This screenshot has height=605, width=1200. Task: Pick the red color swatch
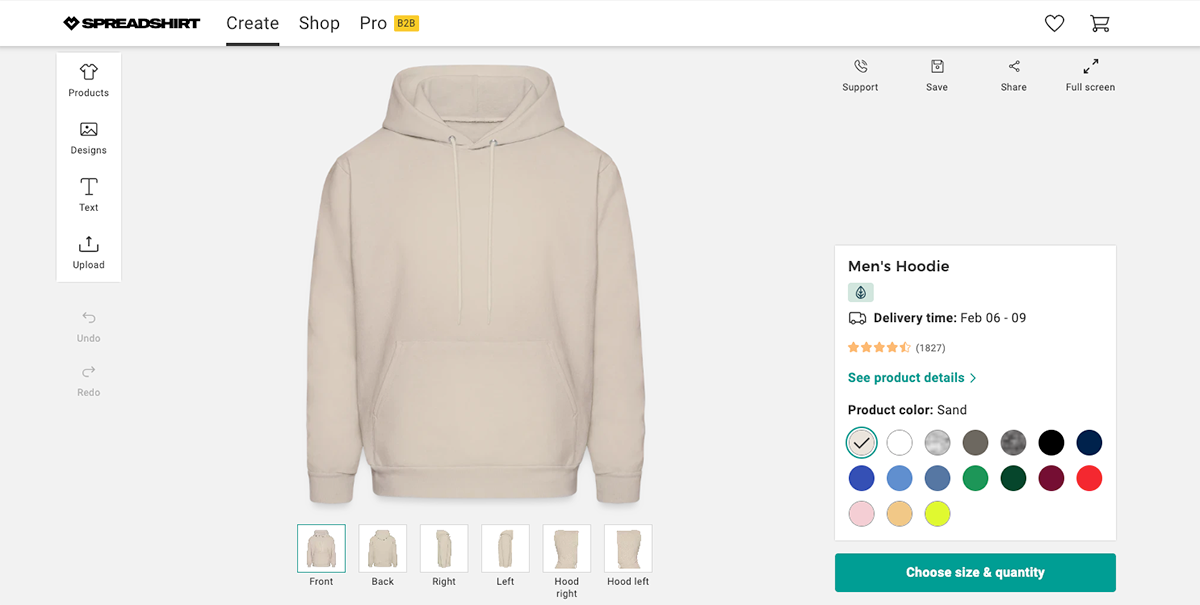pyautogui.click(x=1089, y=478)
